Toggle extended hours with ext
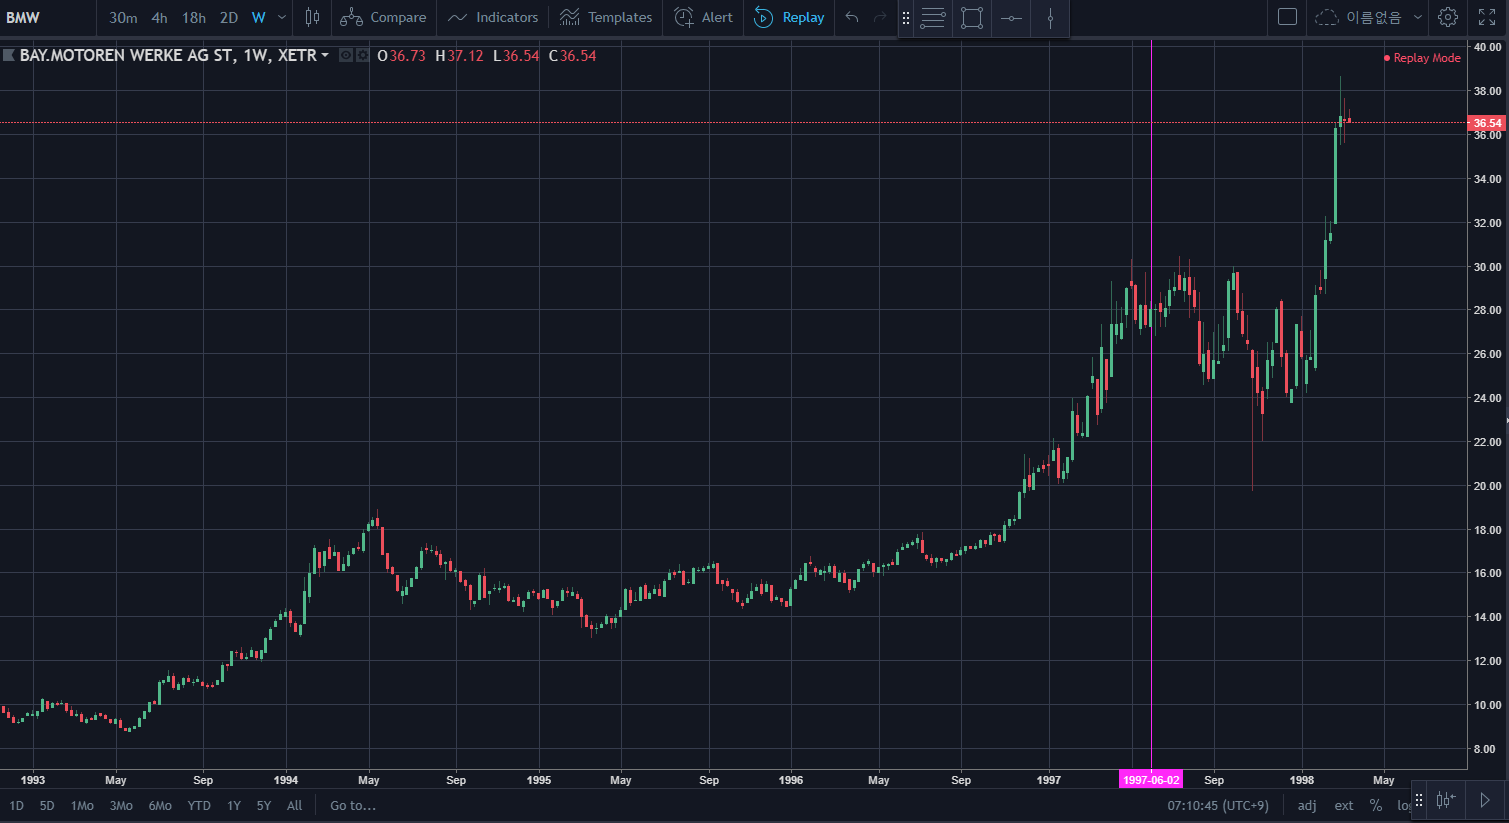1509x823 pixels. click(1344, 805)
